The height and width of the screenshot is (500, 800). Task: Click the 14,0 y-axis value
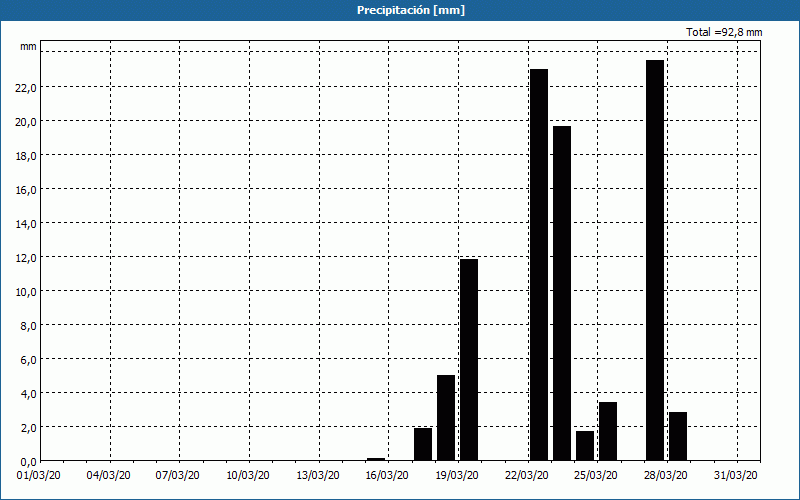pyautogui.click(x=26, y=224)
